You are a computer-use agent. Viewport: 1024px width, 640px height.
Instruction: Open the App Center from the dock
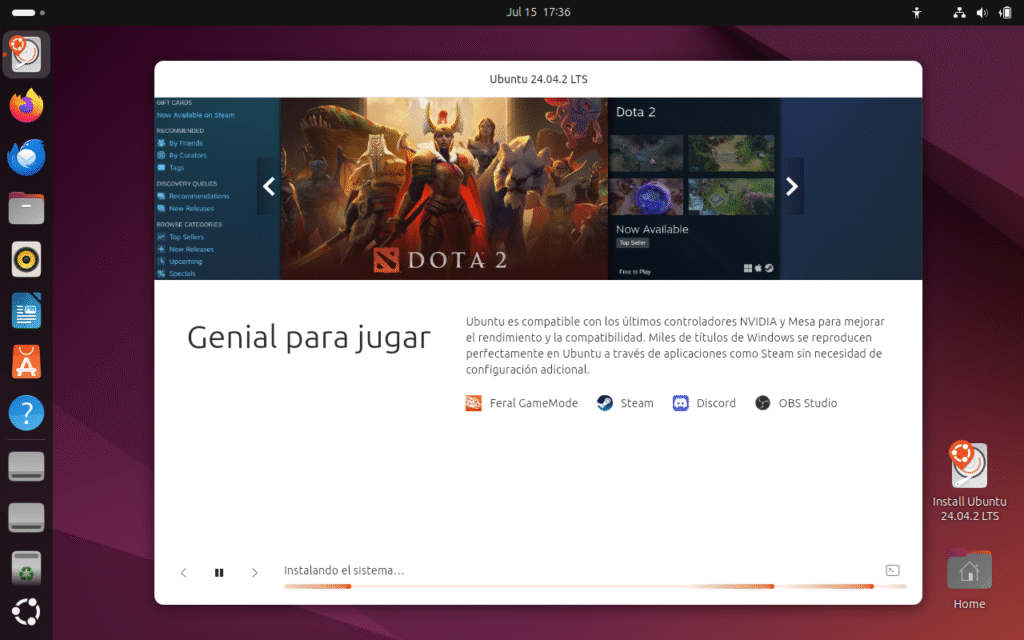(26, 362)
